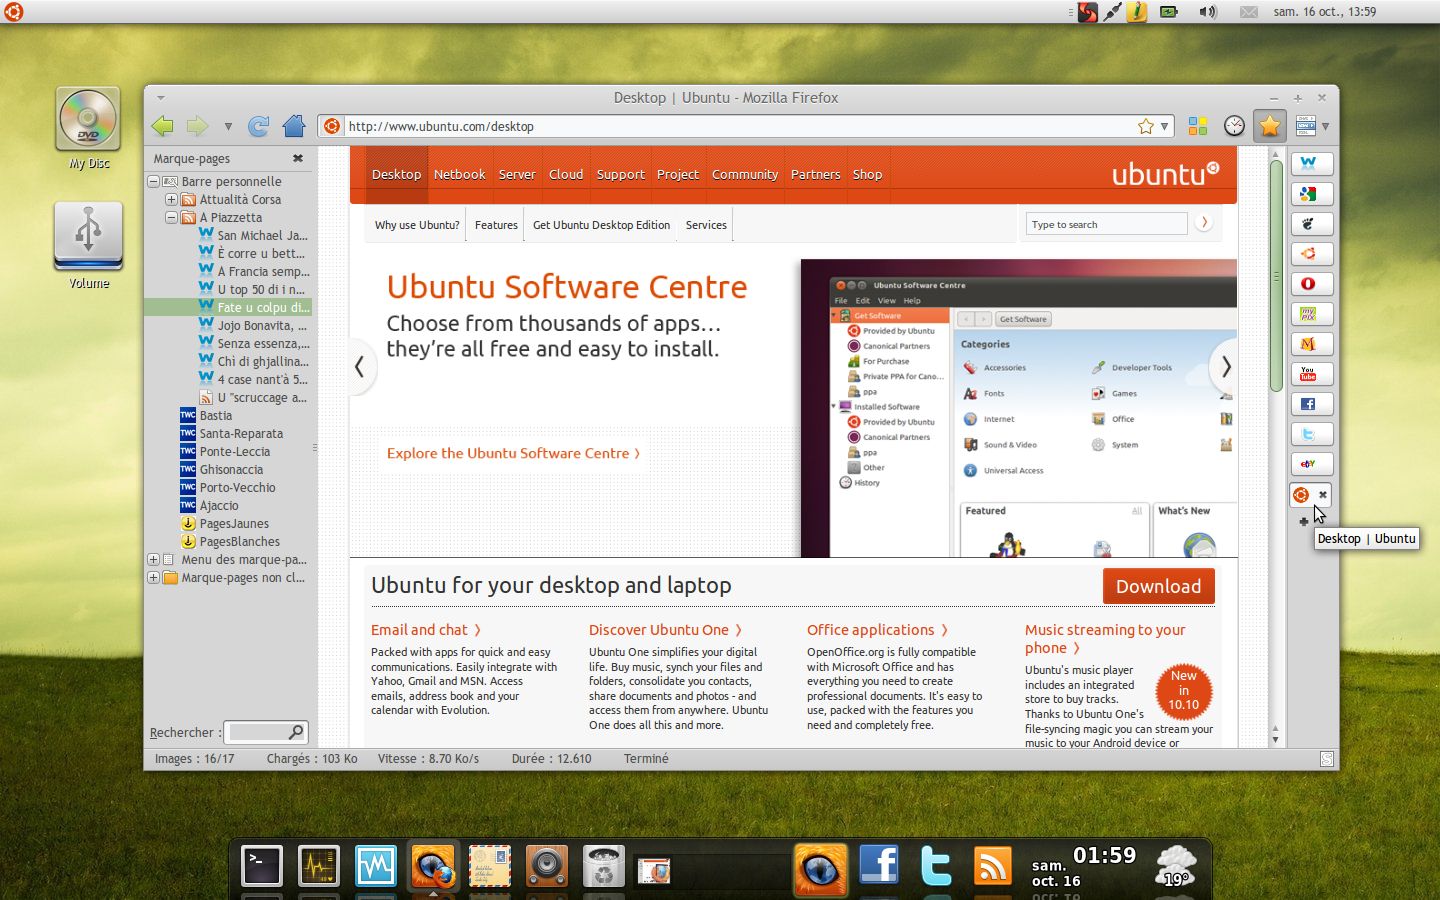Close the active Desktop | Ubuntu tab
Image resolution: width=1440 pixels, height=900 pixels.
1322,494
